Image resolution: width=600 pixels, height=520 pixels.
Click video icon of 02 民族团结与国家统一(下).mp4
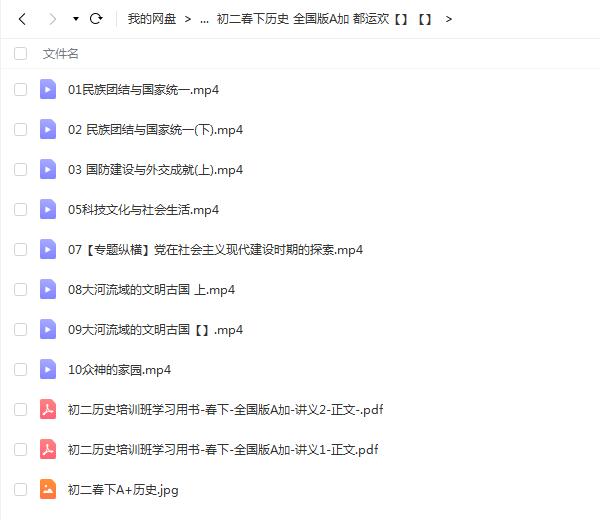[48, 129]
